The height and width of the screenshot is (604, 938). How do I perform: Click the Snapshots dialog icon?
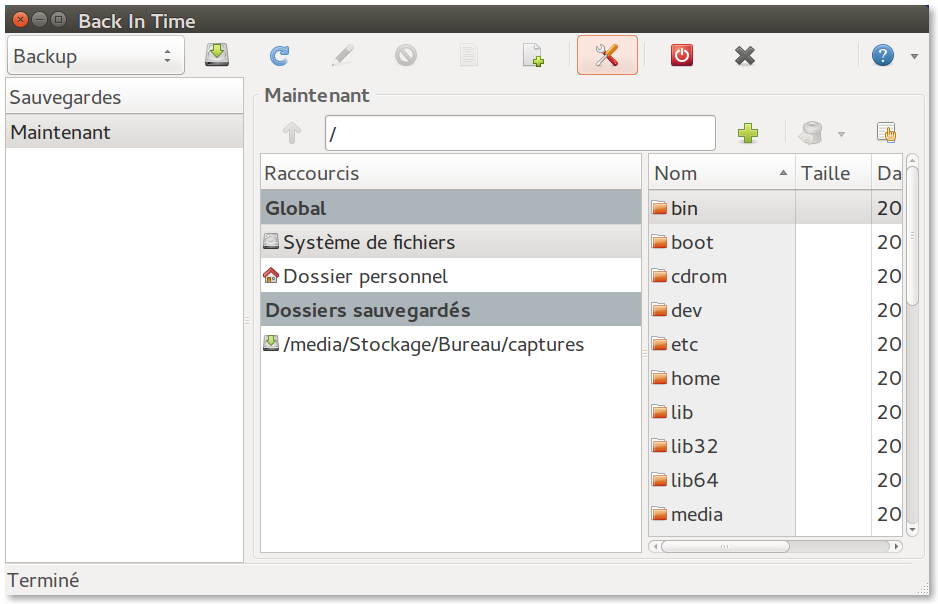pyautogui.click(x=886, y=133)
